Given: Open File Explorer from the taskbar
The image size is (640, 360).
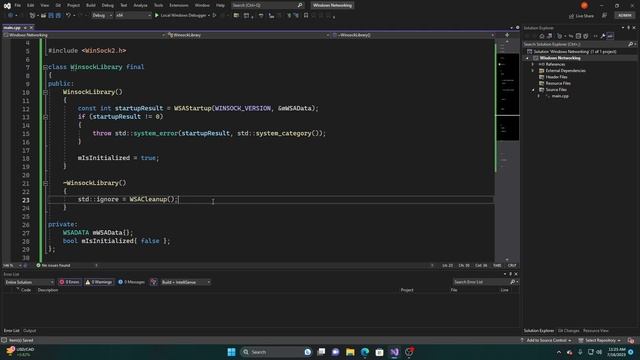Looking at the screenshot, I should [x=350, y=352].
